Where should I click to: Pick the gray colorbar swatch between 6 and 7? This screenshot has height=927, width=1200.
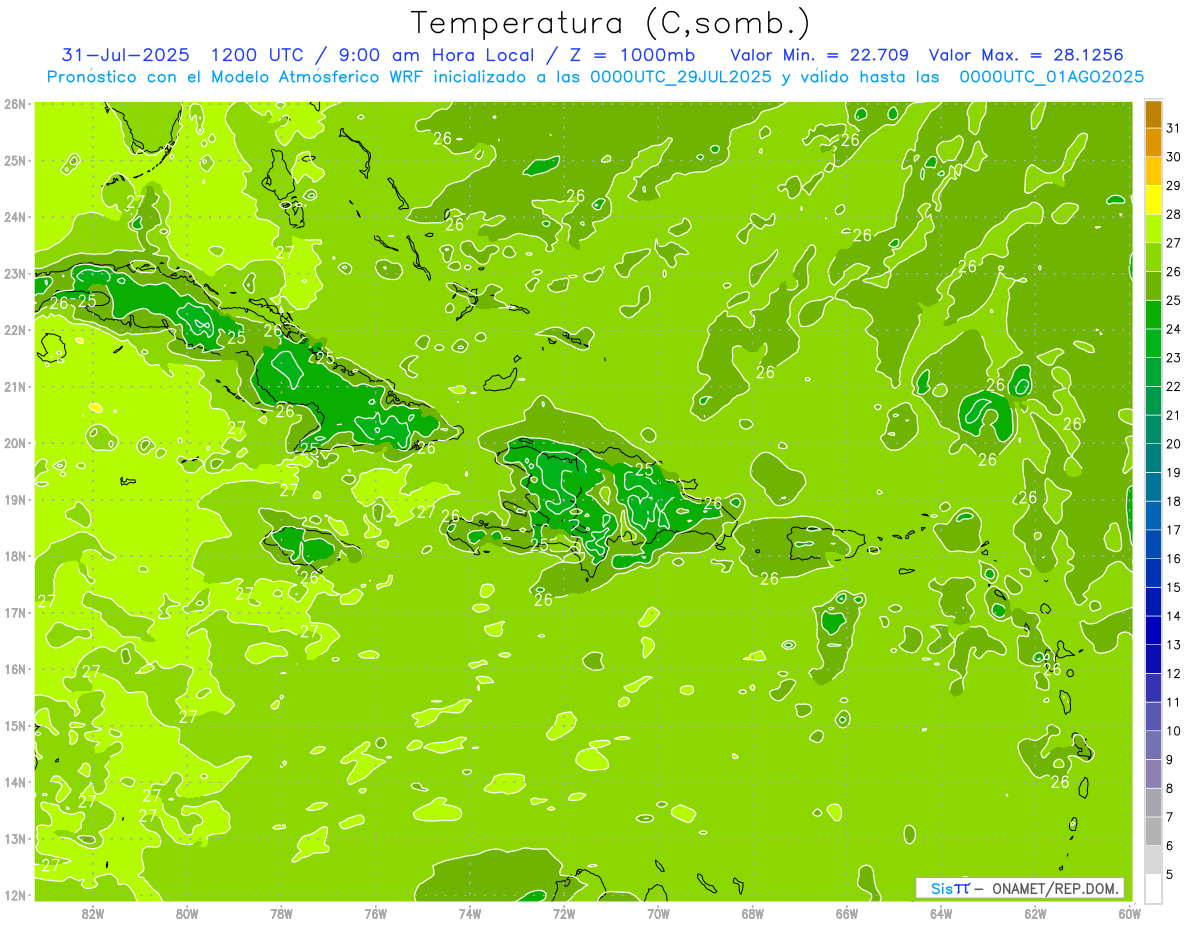coord(1153,831)
